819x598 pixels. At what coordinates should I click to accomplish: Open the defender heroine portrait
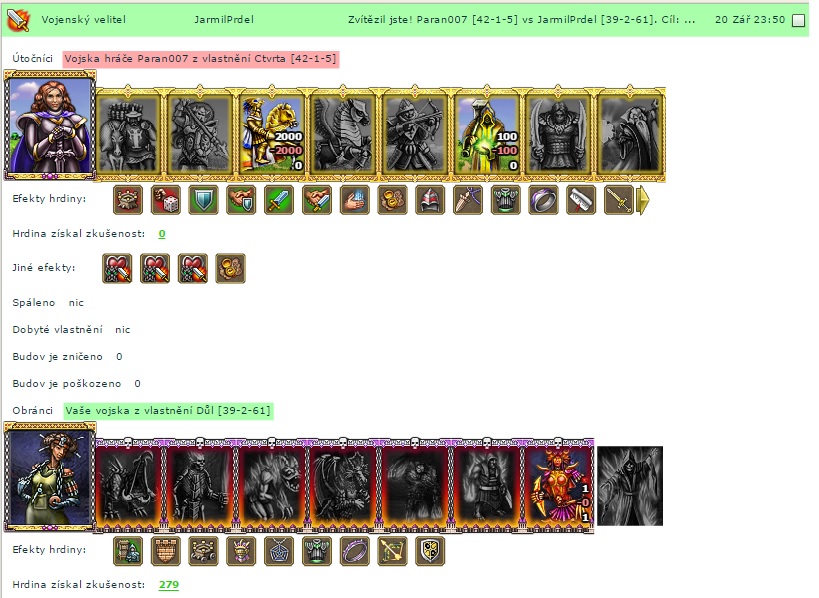click(x=50, y=476)
